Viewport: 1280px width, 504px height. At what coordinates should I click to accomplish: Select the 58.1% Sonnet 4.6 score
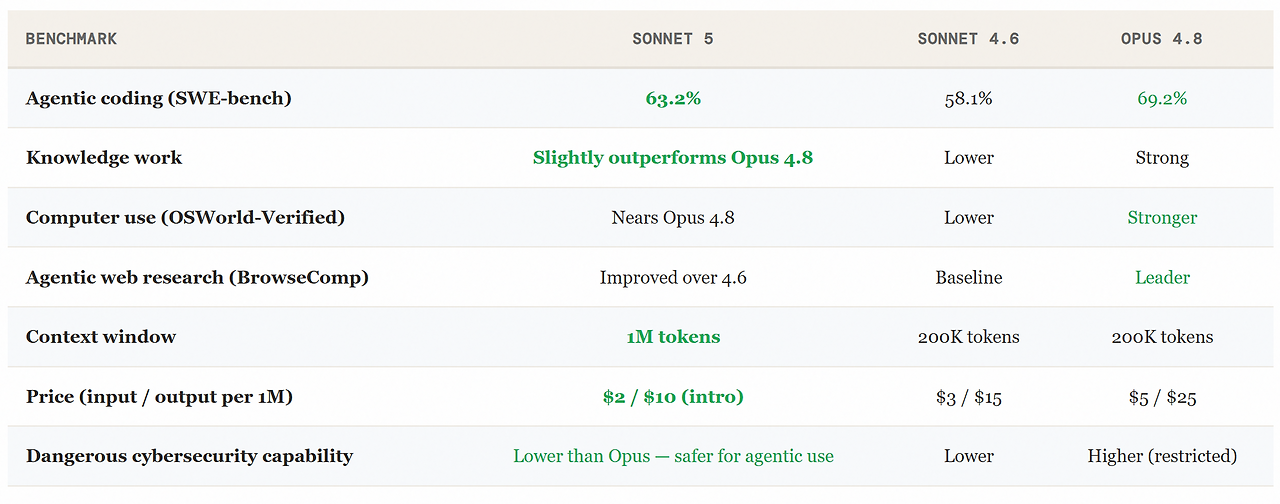coord(968,98)
